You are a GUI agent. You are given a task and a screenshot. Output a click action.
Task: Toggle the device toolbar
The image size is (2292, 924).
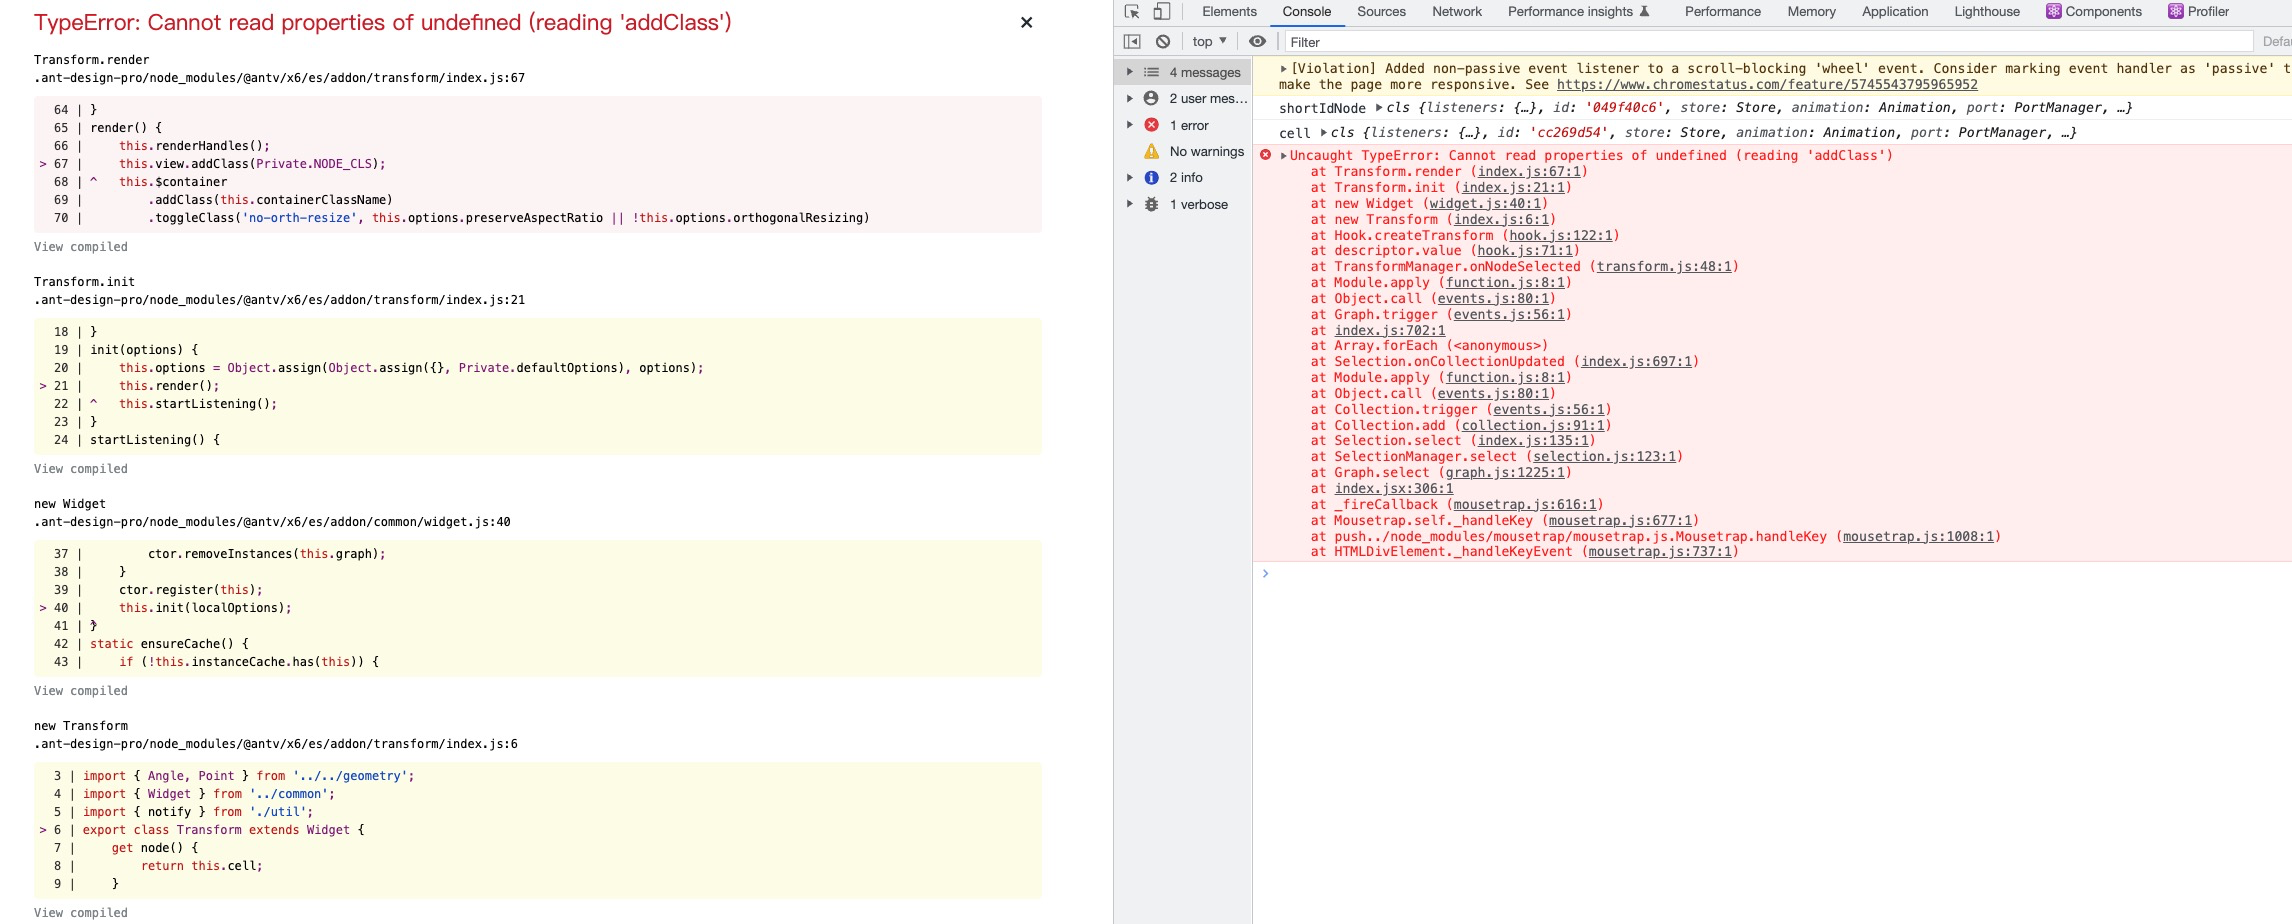(1160, 10)
